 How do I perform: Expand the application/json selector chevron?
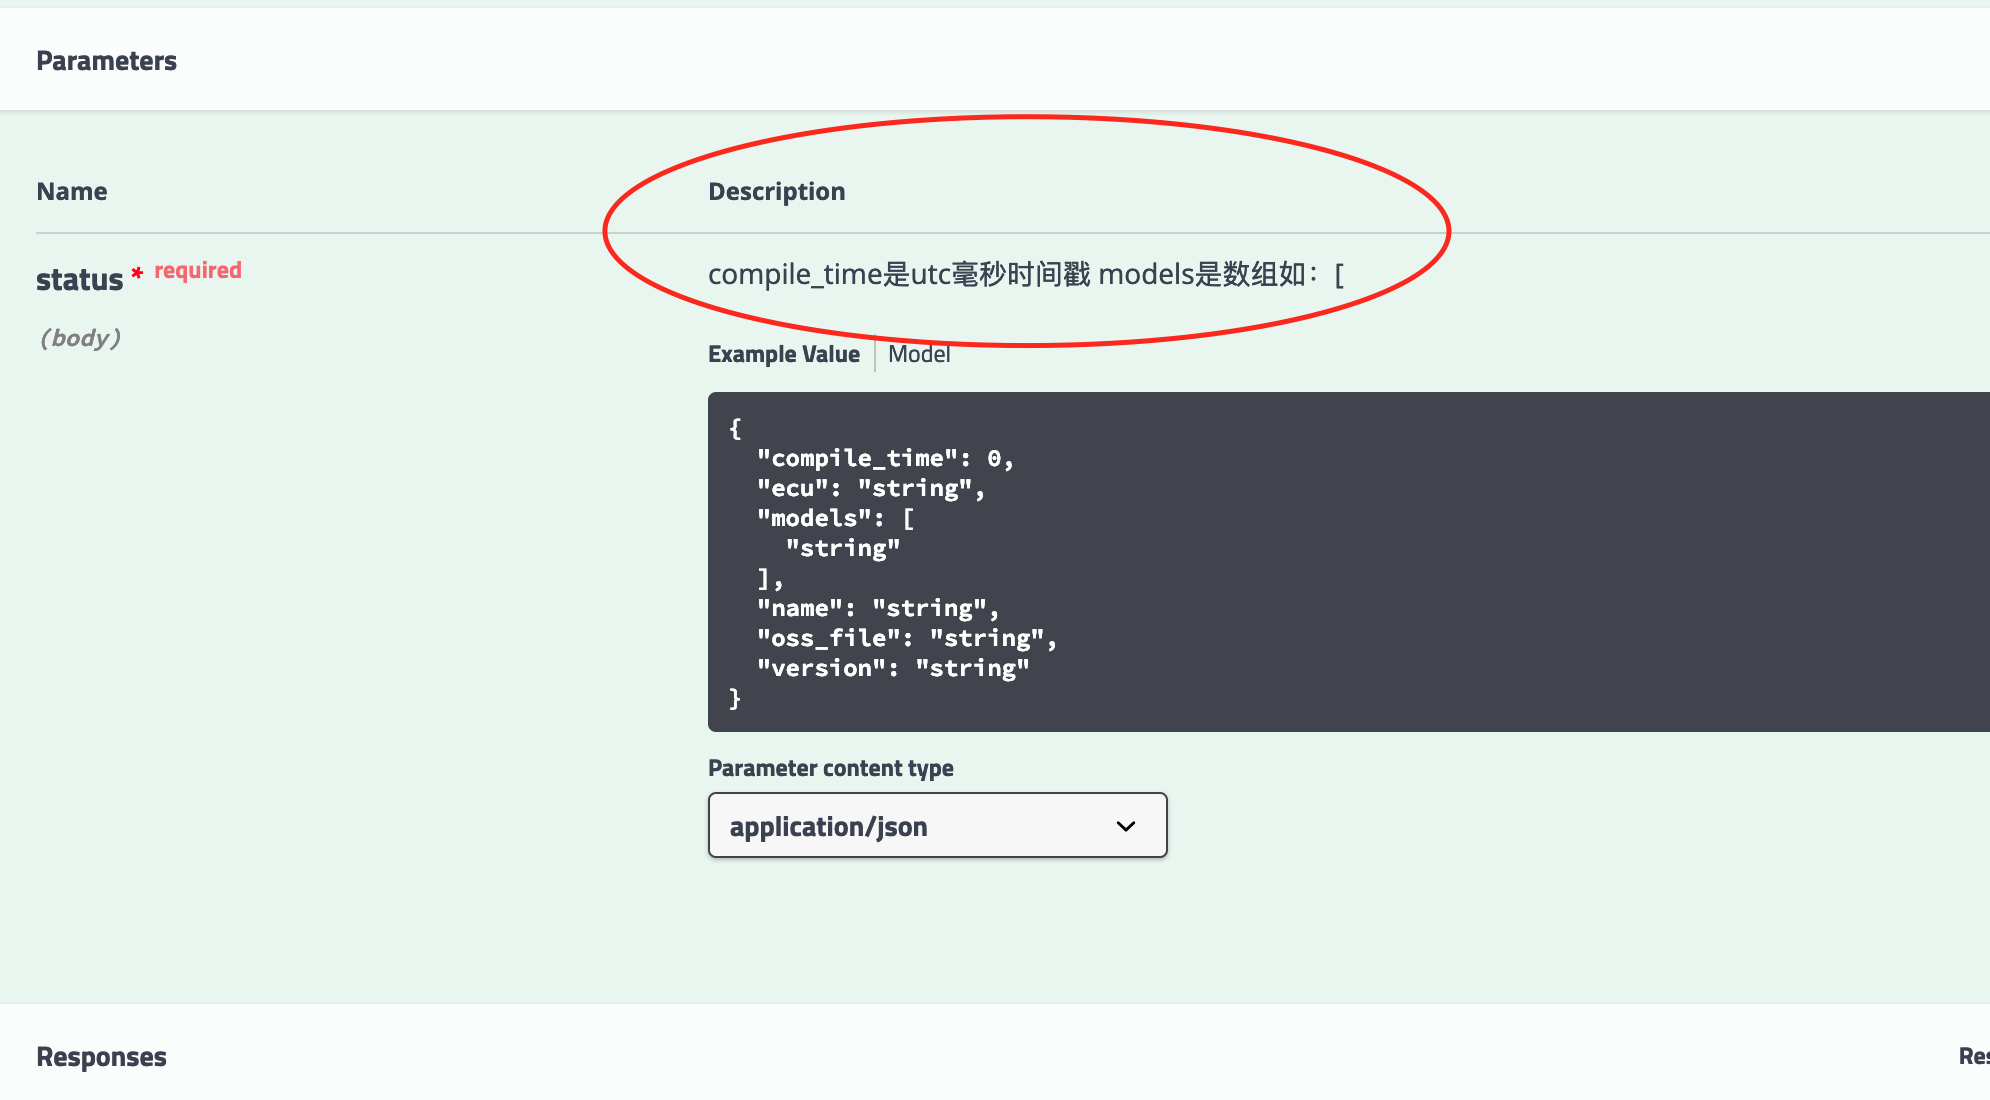(x=1124, y=825)
